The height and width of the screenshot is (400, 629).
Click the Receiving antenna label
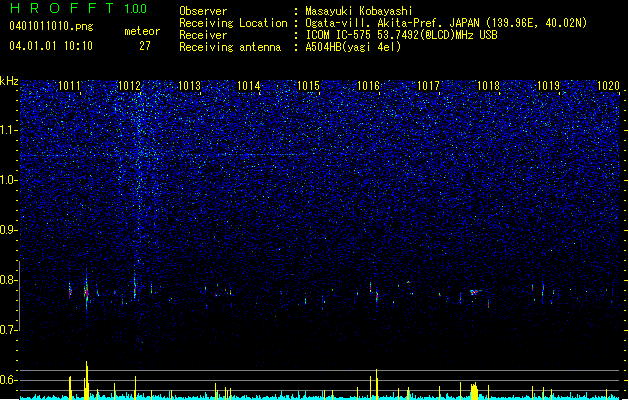coord(230,47)
